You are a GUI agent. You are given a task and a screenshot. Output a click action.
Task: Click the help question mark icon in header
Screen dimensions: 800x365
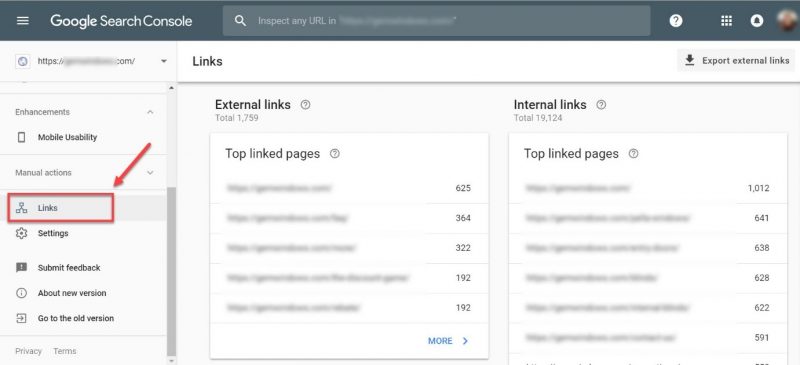(x=676, y=21)
